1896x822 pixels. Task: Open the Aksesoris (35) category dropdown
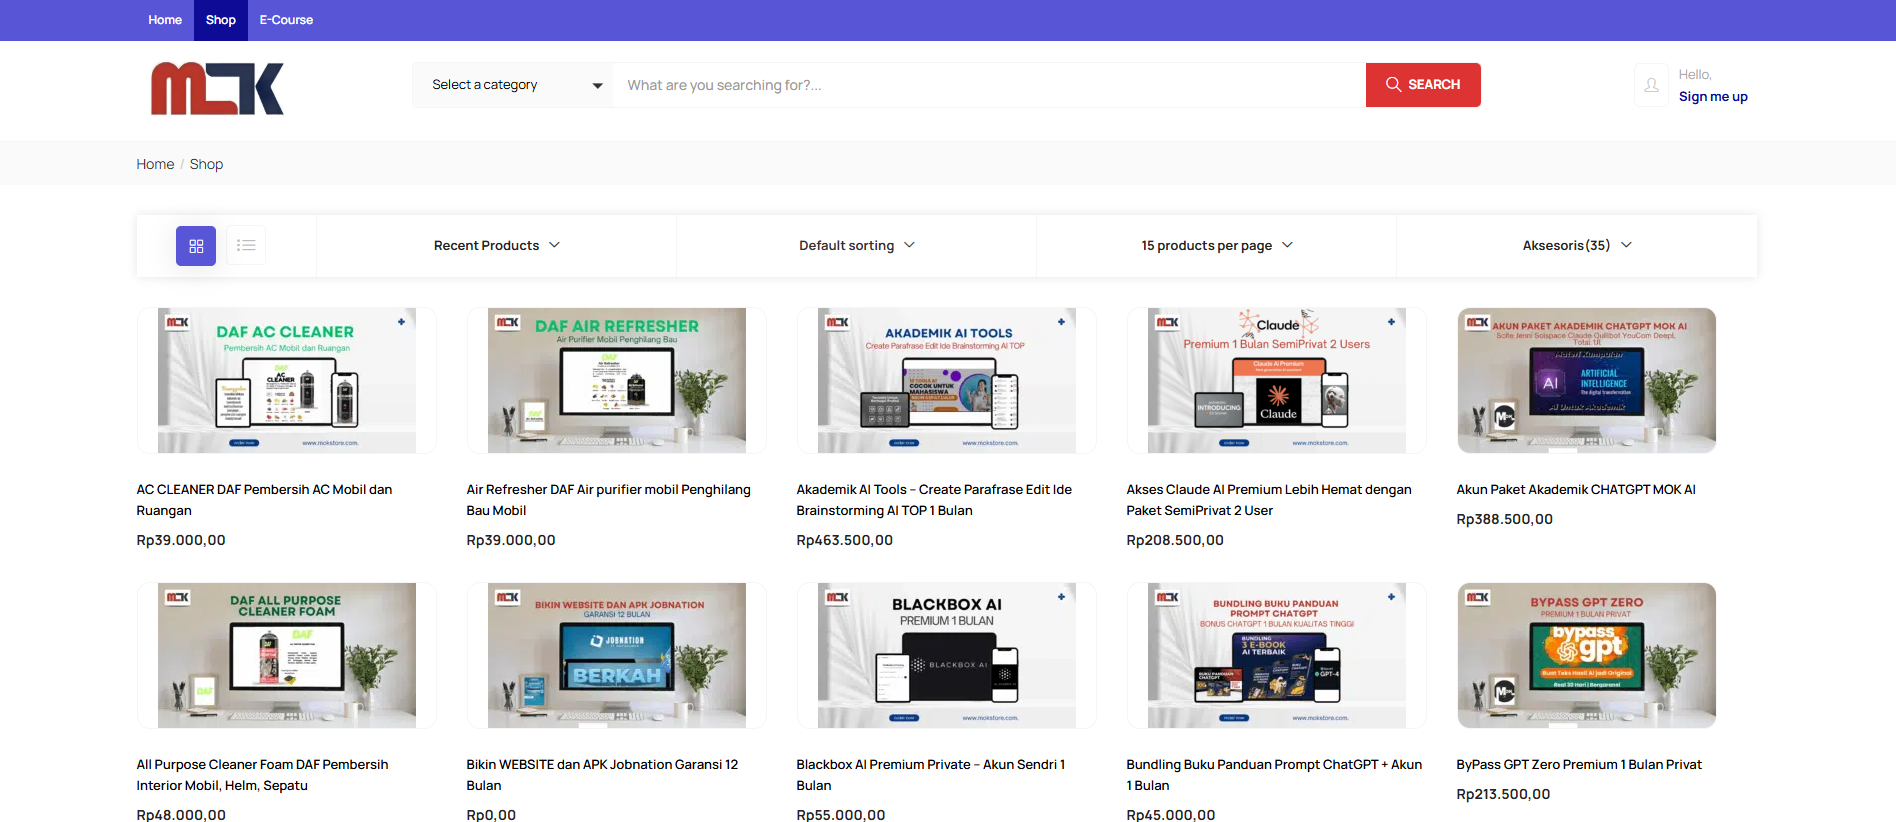(1577, 246)
